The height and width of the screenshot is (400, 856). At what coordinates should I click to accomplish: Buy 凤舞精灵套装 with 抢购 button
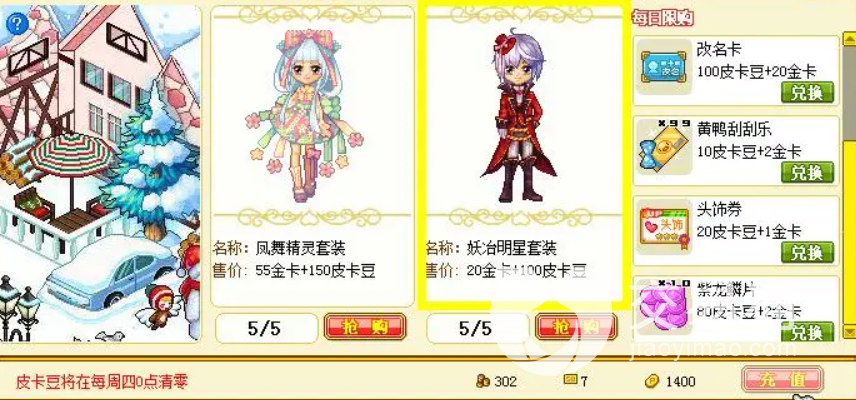point(365,327)
